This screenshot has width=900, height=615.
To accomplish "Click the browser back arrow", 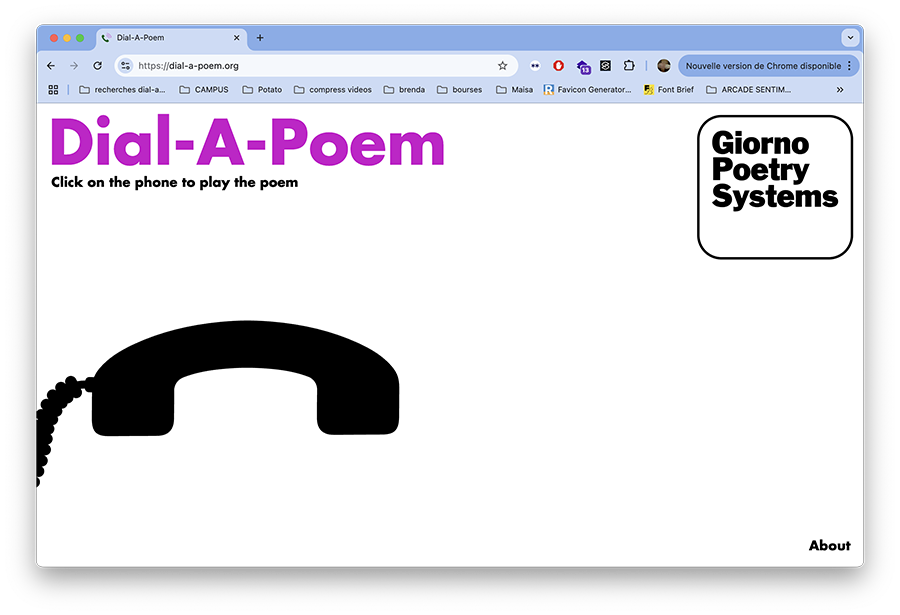I will click(x=51, y=66).
